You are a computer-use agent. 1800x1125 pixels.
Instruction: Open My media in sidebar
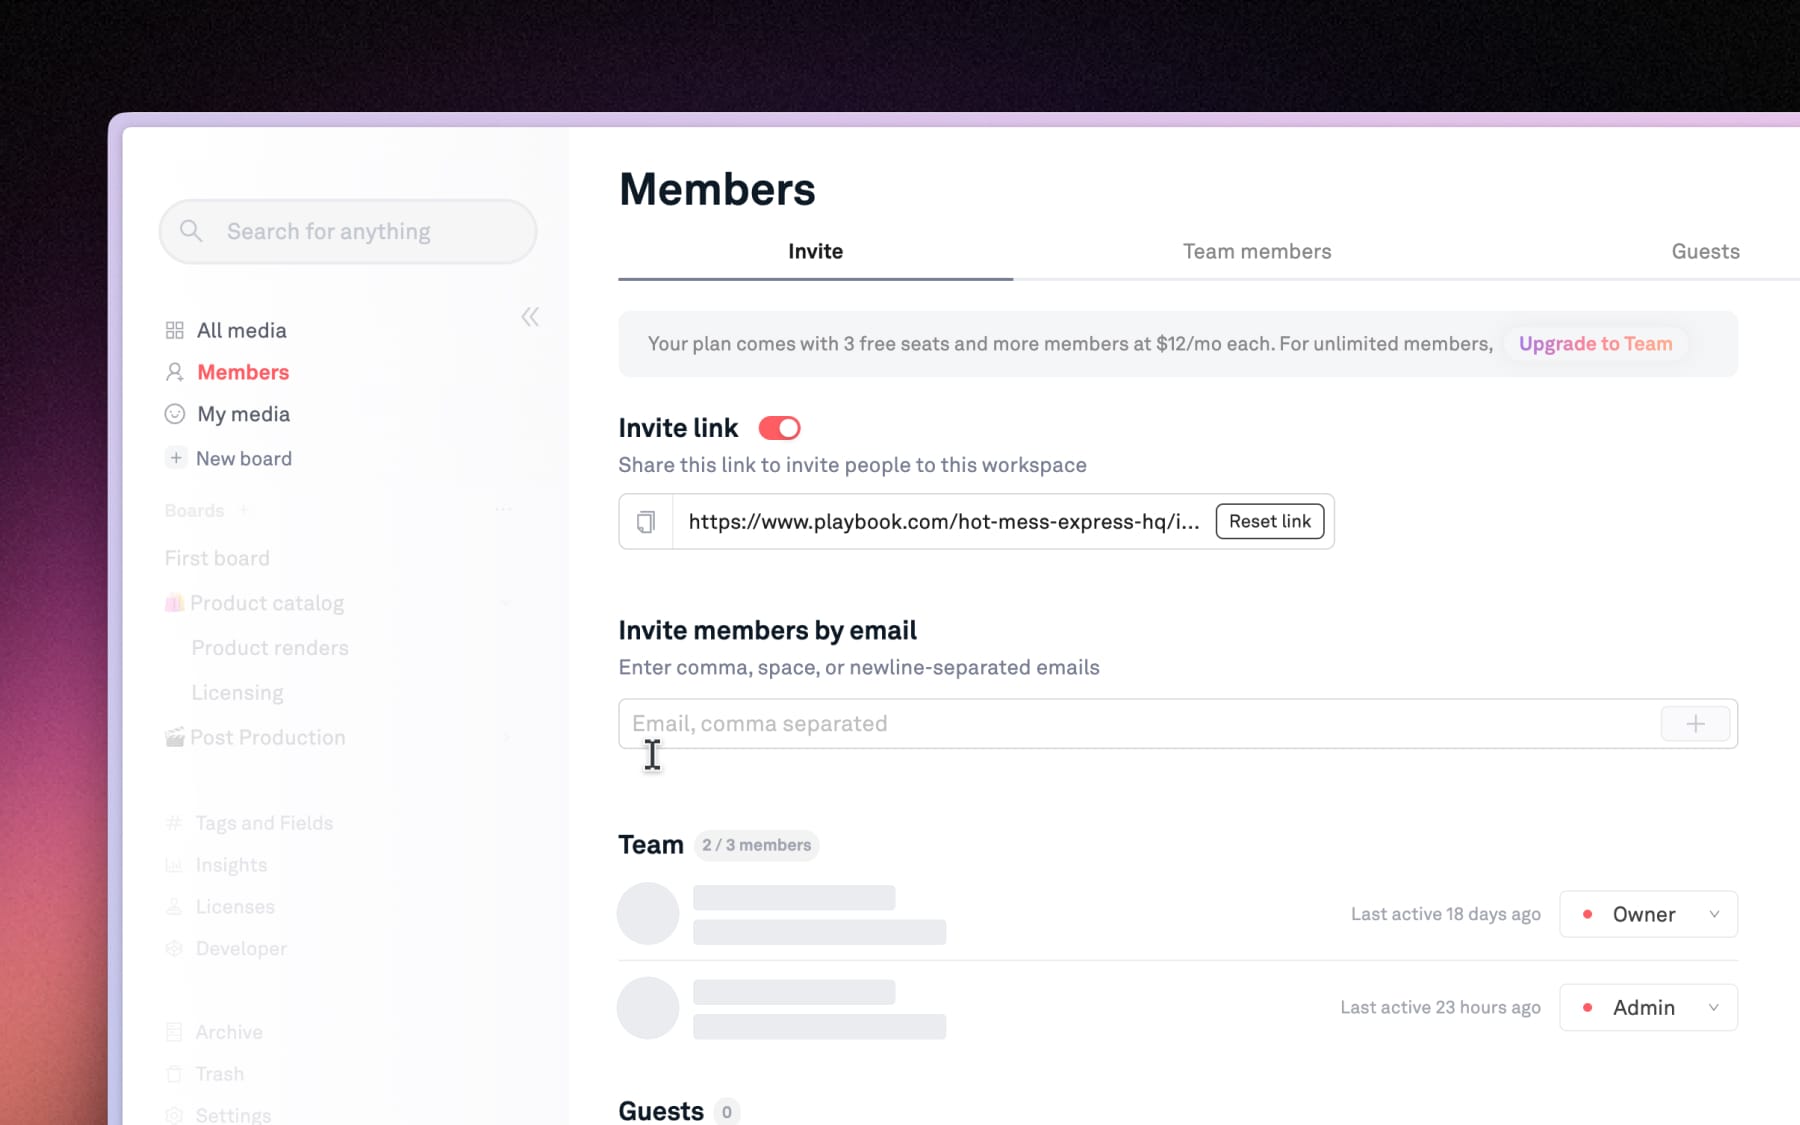(x=243, y=414)
